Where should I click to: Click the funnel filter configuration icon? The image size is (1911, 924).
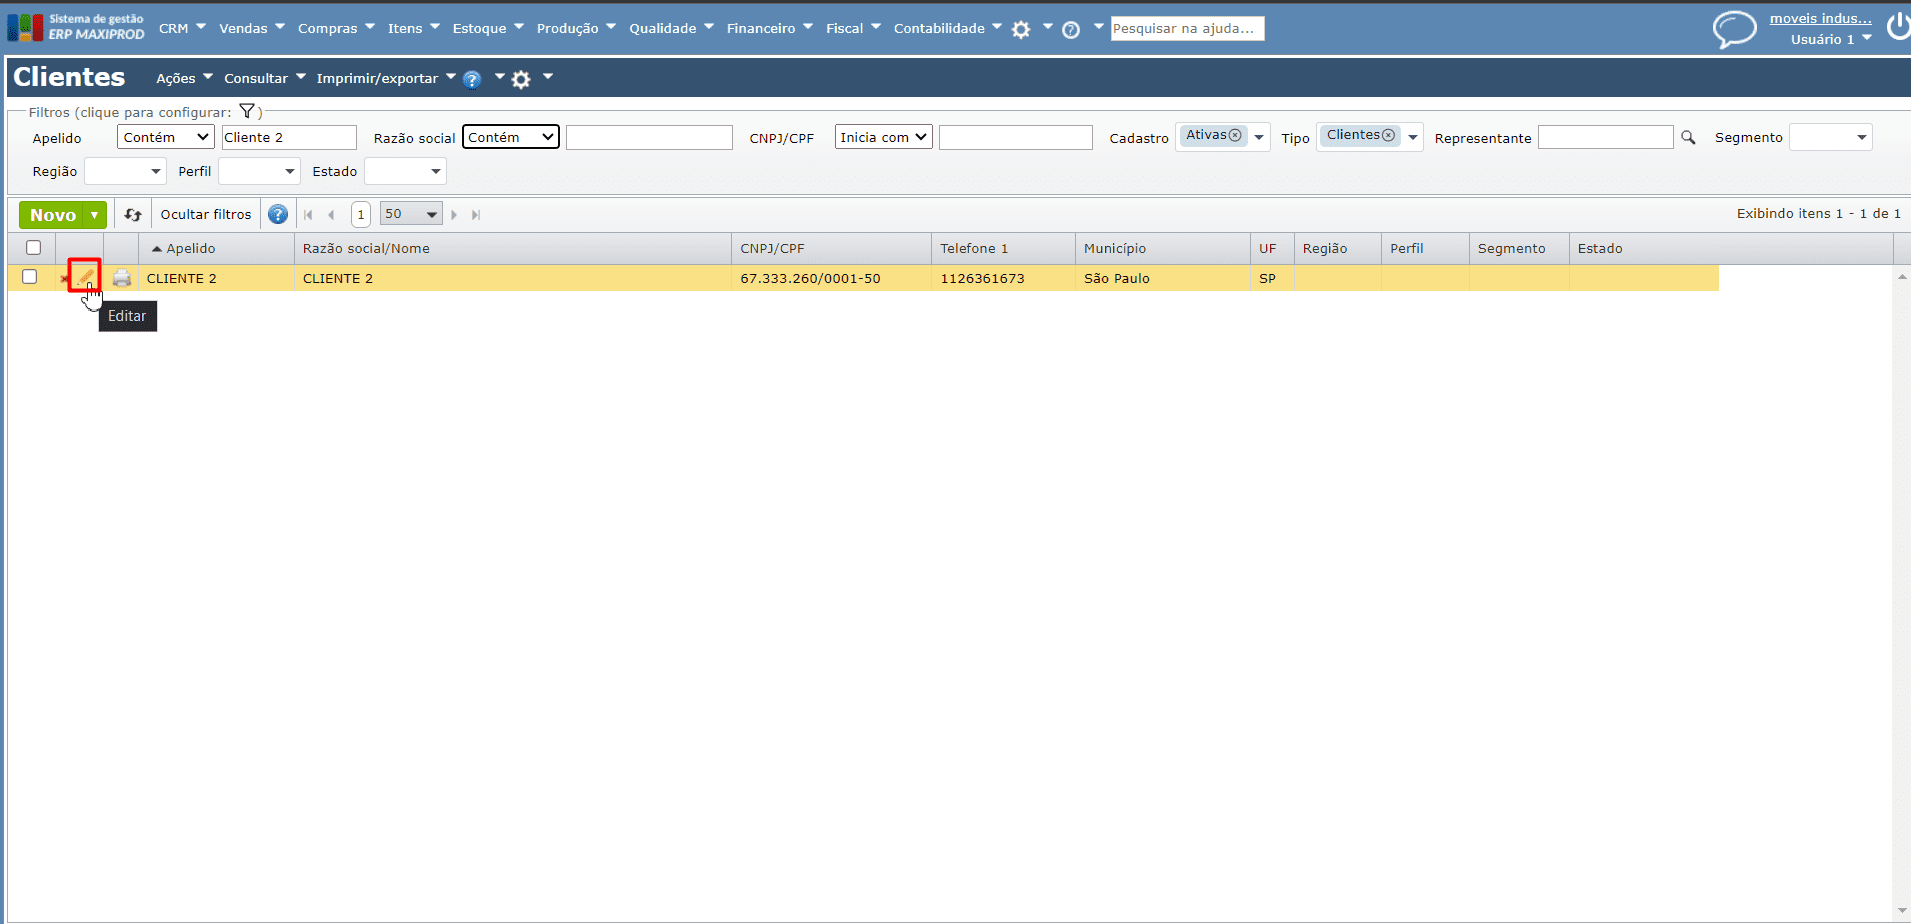click(x=247, y=111)
